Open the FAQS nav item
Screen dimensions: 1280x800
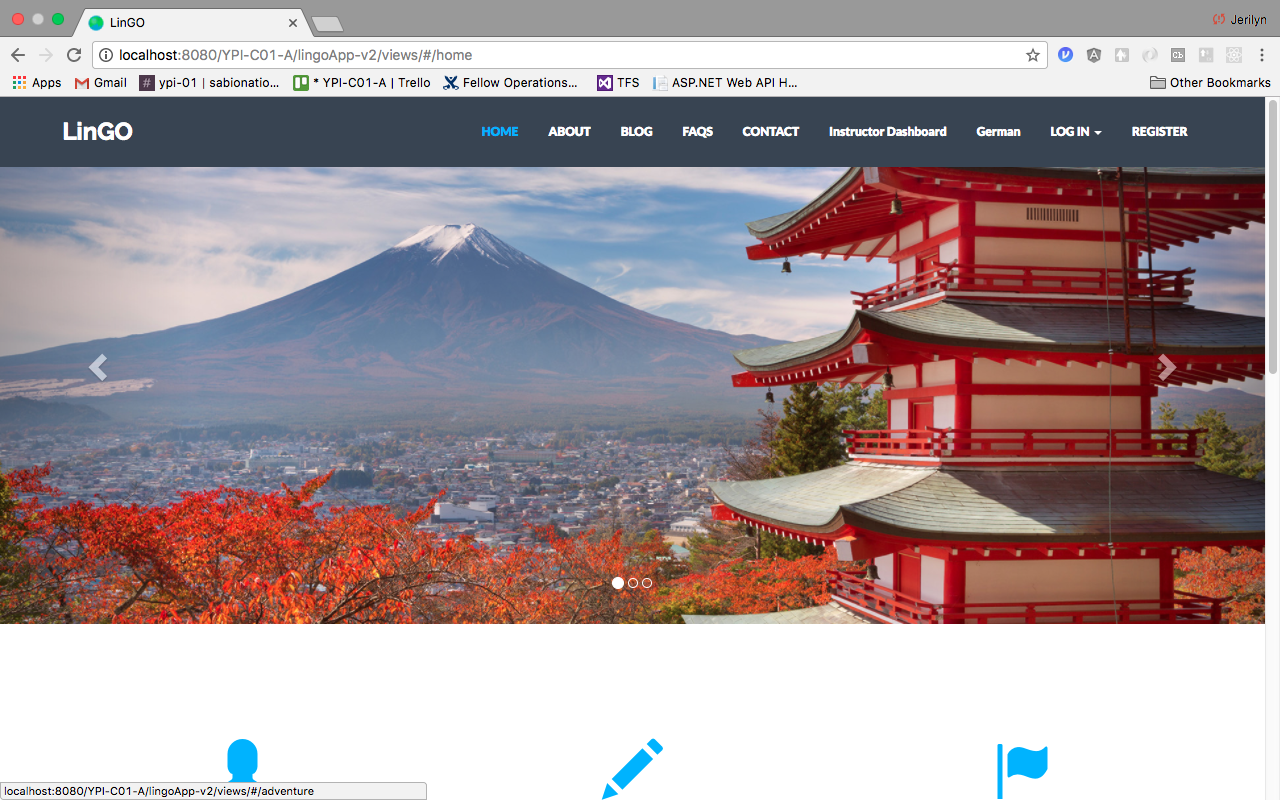click(x=697, y=132)
